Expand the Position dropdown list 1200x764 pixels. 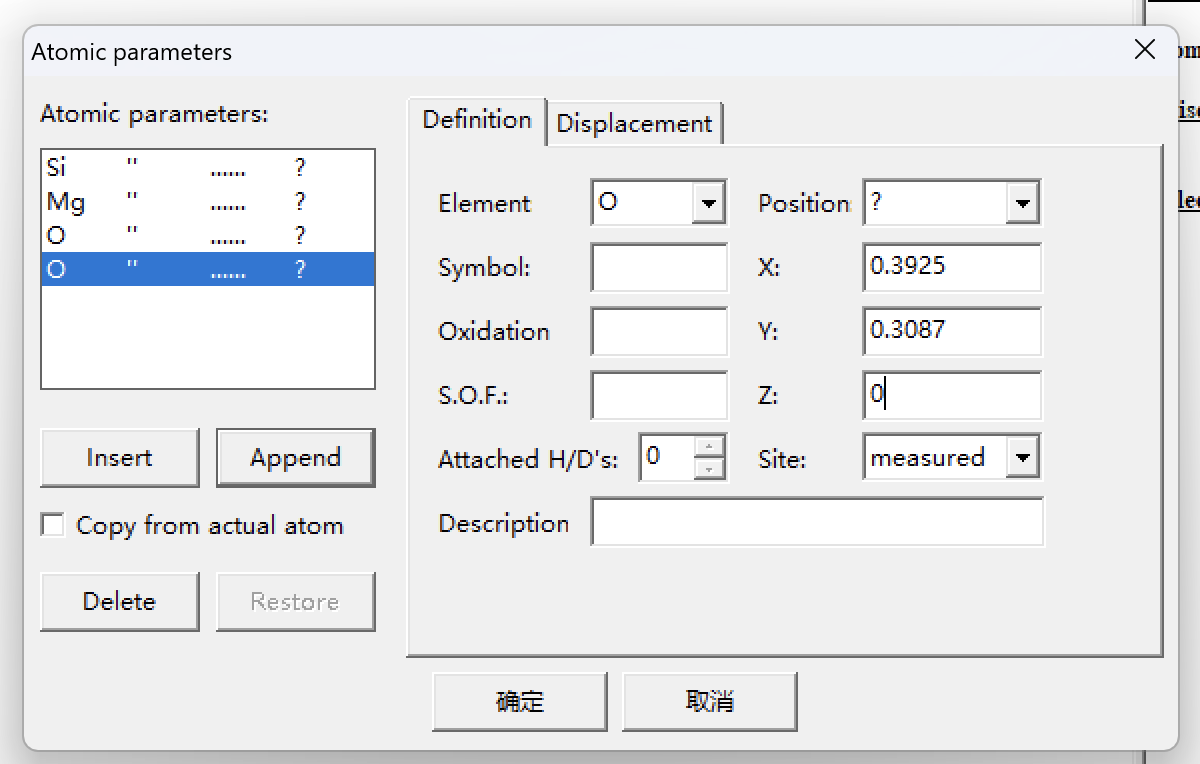pyautogui.click(x=1021, y=203)
